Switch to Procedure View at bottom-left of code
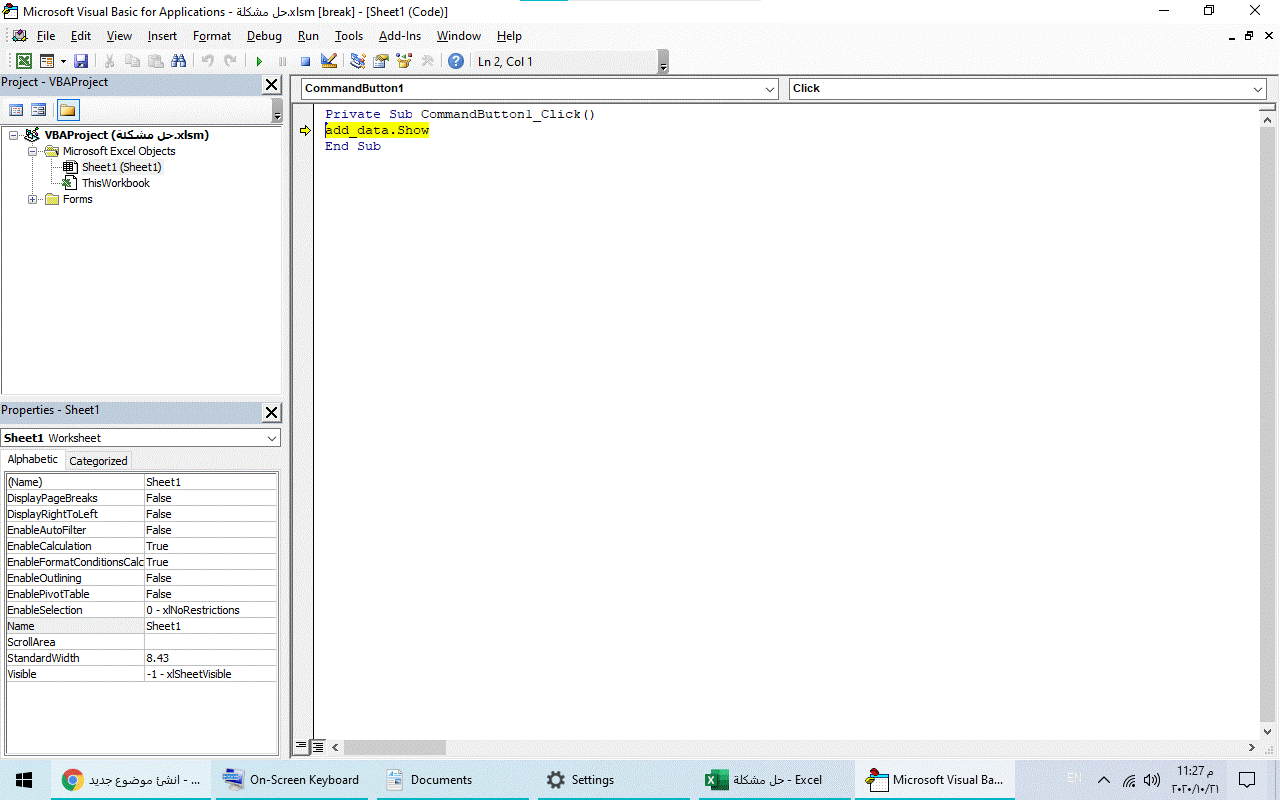The height and width of the screenshot is (800, 1280). [x=301, y=746]
